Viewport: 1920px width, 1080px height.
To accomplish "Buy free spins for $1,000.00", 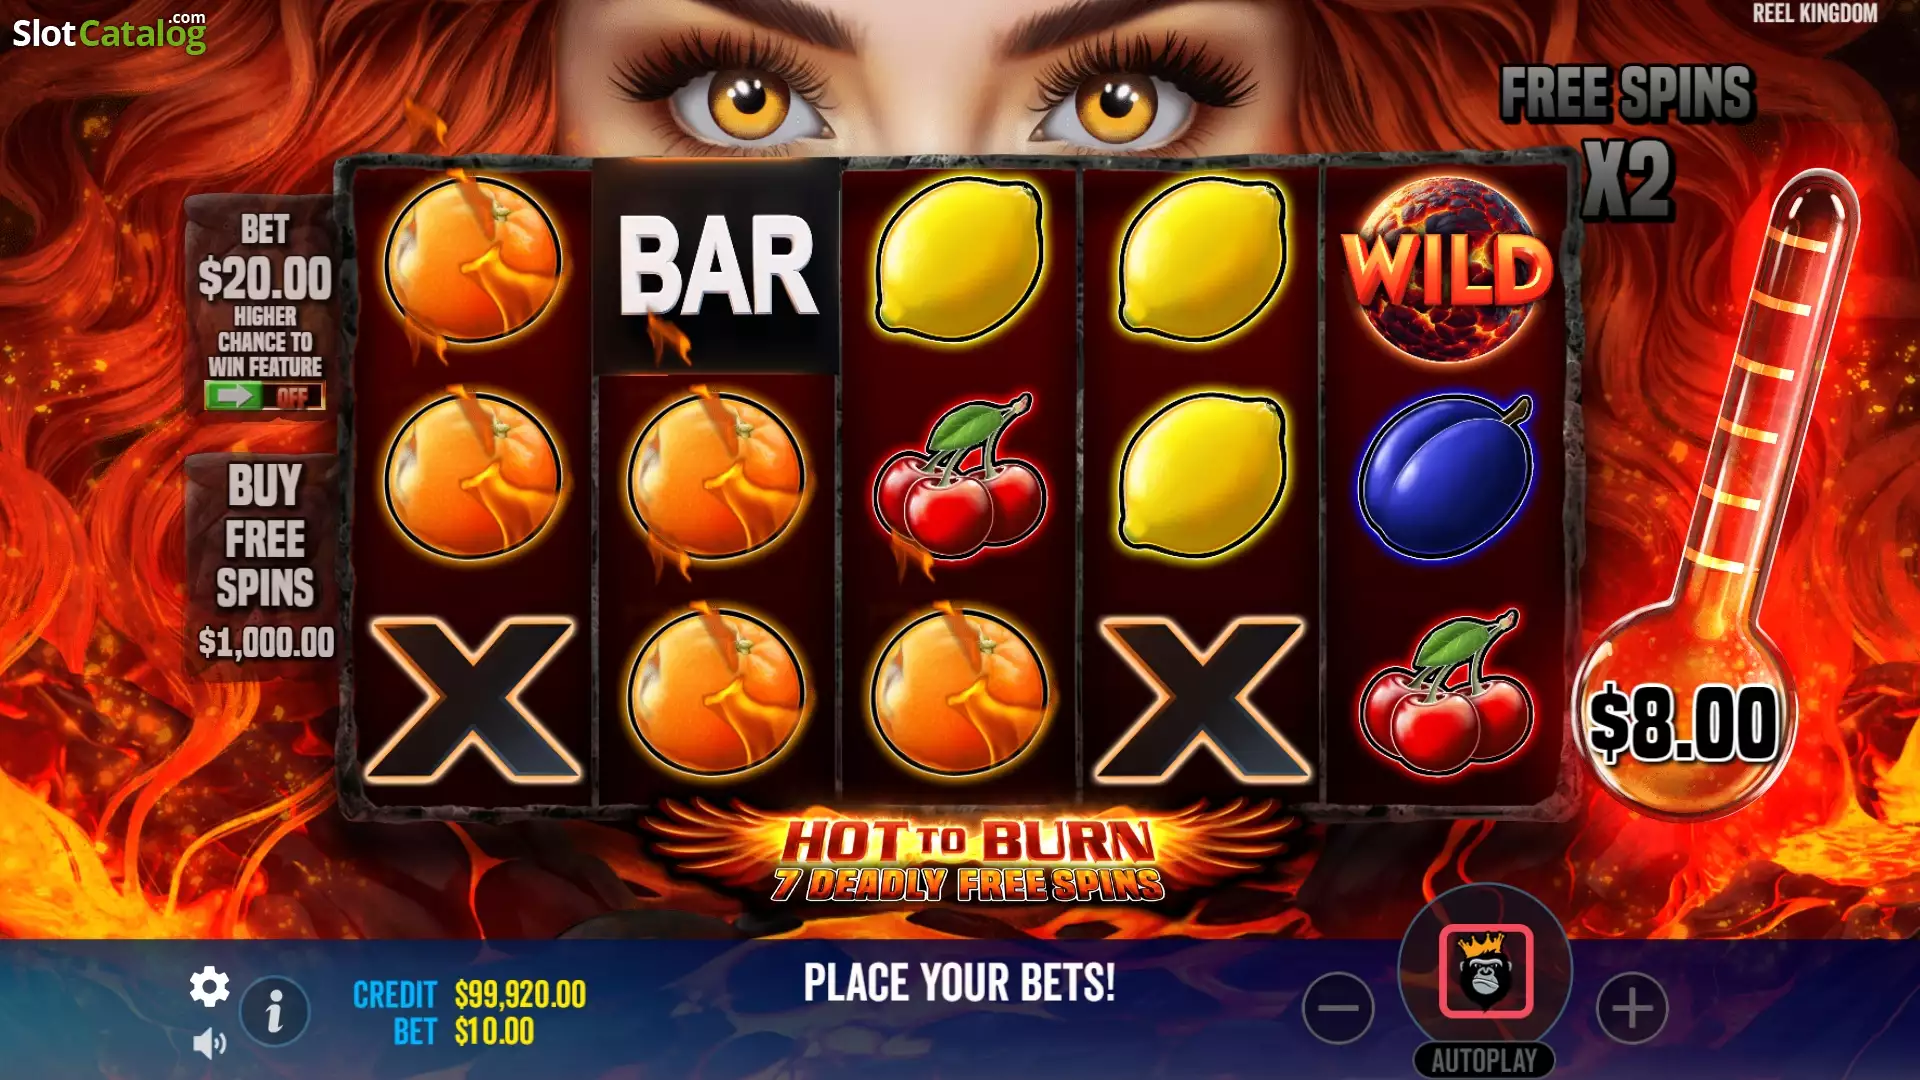I will pos(265,562).
